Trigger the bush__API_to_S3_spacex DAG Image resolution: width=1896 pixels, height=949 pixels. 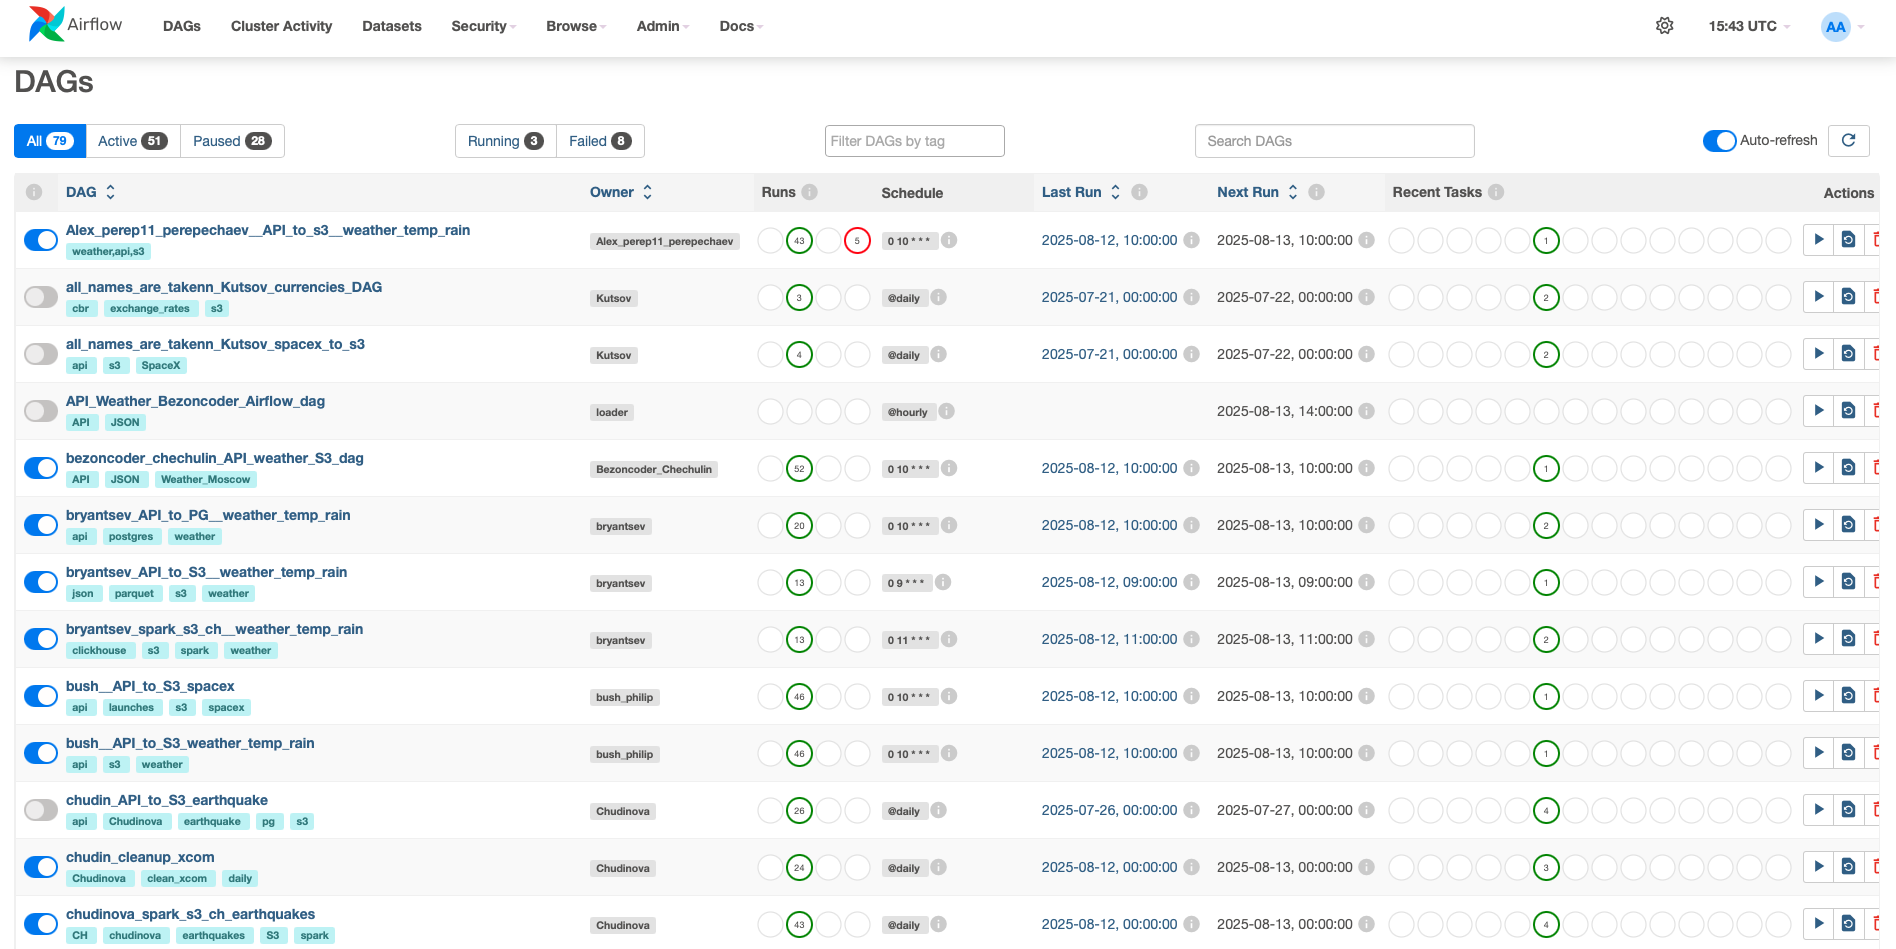click(x=1819, y=696)
